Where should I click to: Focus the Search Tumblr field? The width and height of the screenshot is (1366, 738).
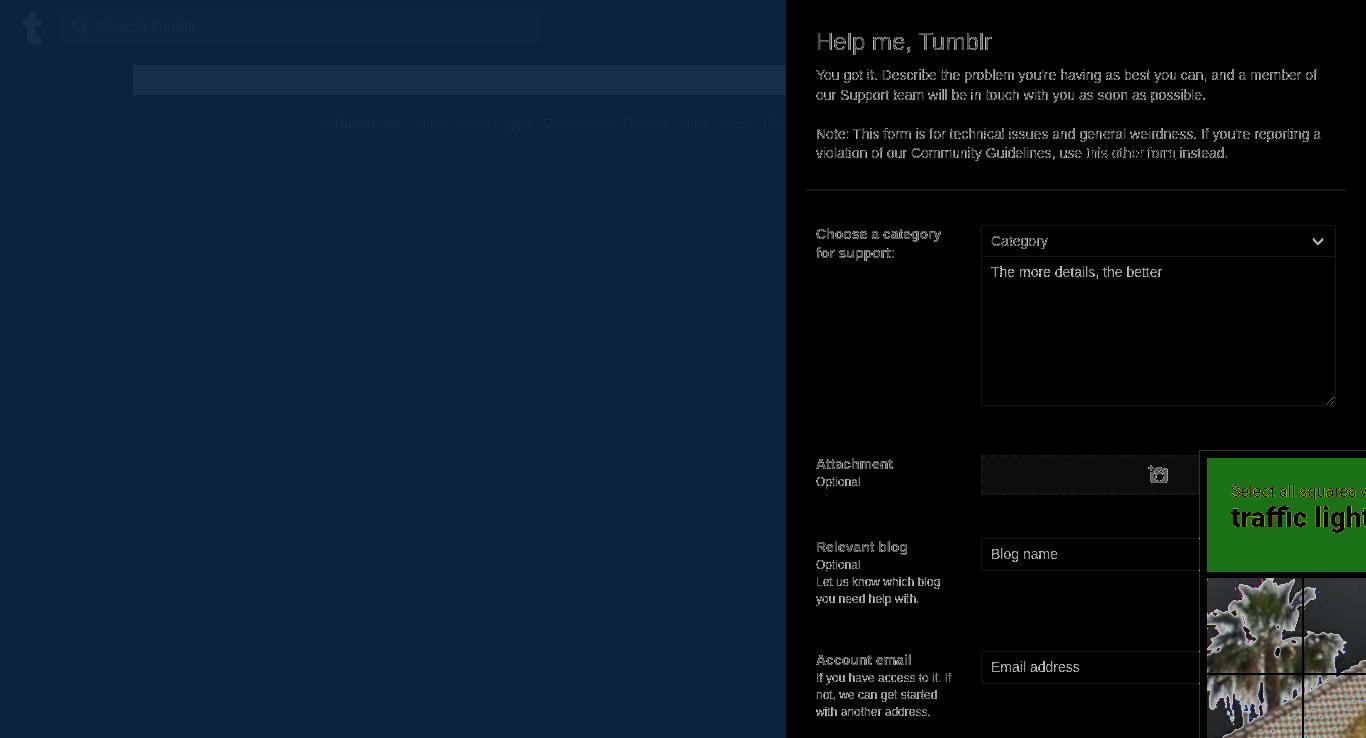point(300,27)
